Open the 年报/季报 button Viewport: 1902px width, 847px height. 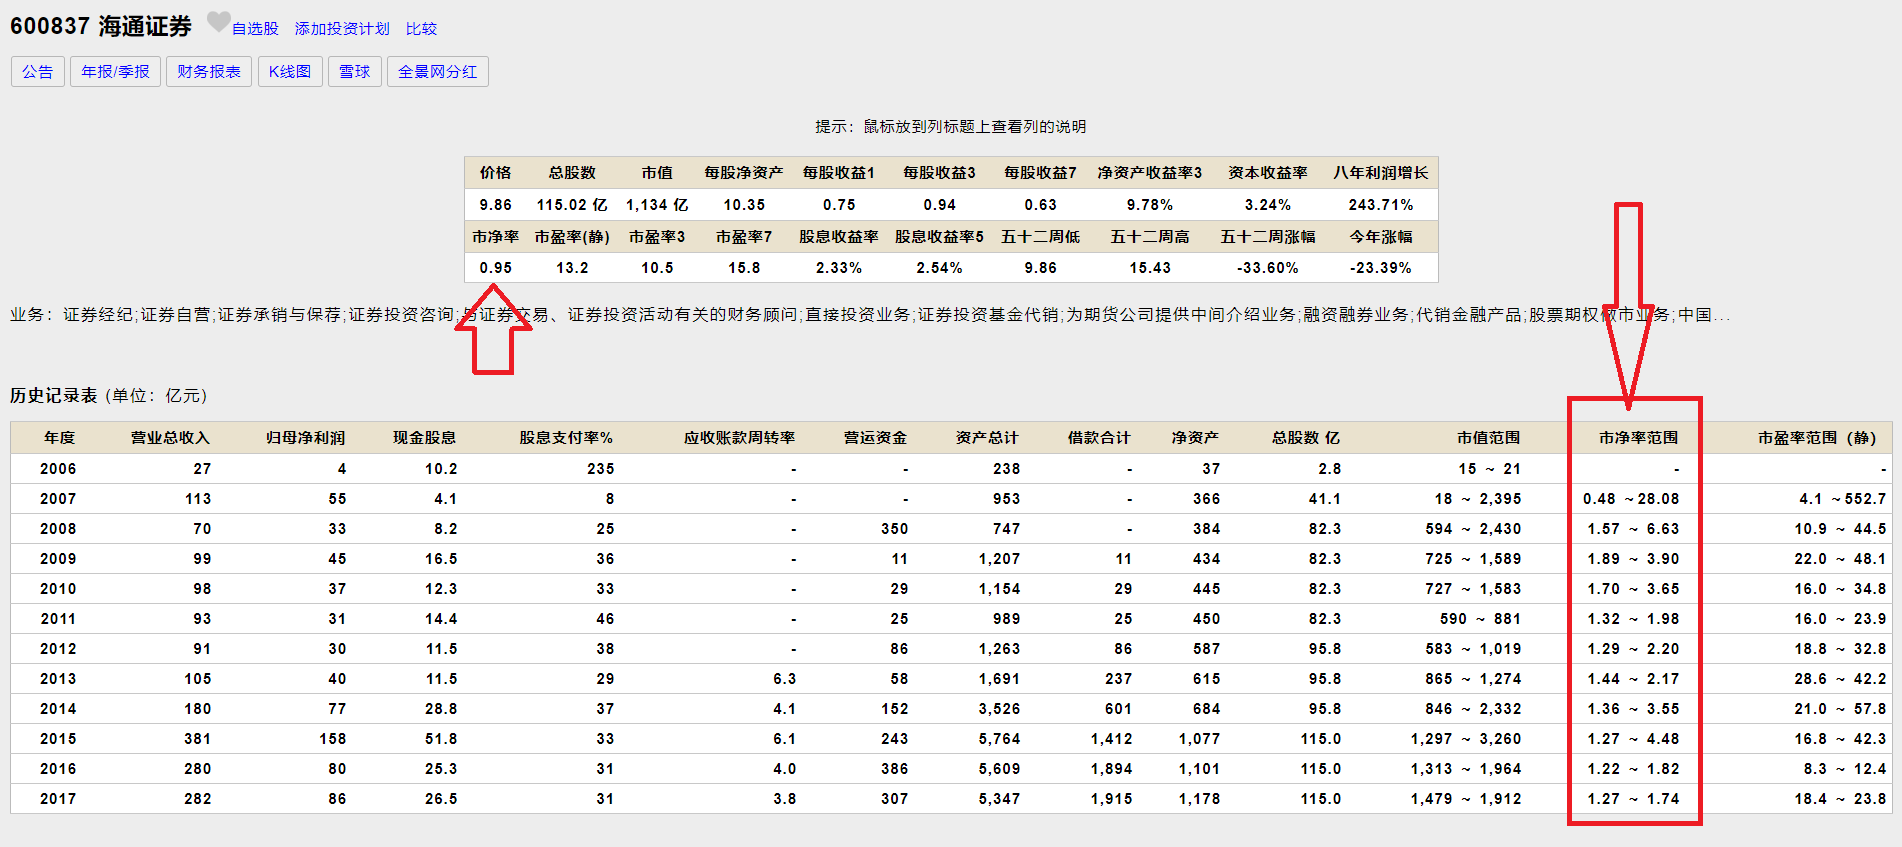pyautogui.click(x=115, y=72)
